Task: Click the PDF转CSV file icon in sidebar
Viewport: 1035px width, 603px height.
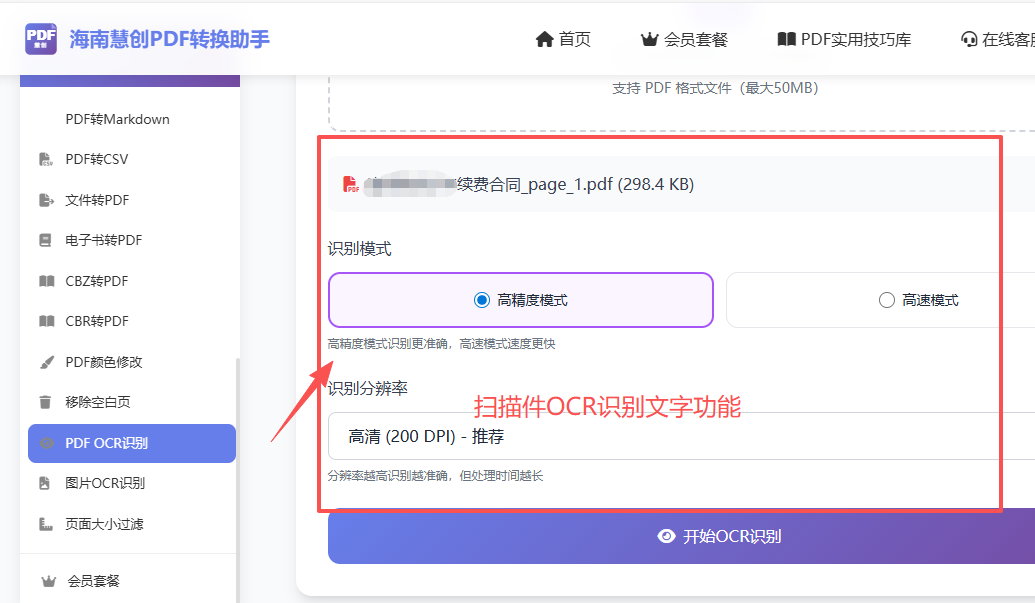Action: 46,159
